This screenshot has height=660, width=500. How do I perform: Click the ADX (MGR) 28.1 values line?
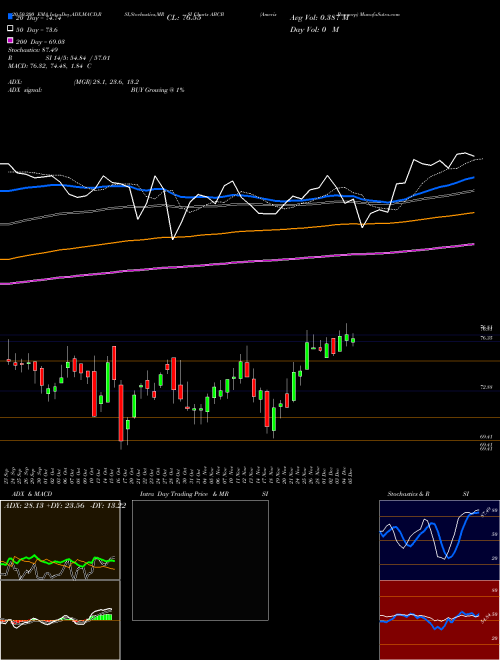pyautogui.click(x=74, y=82)
